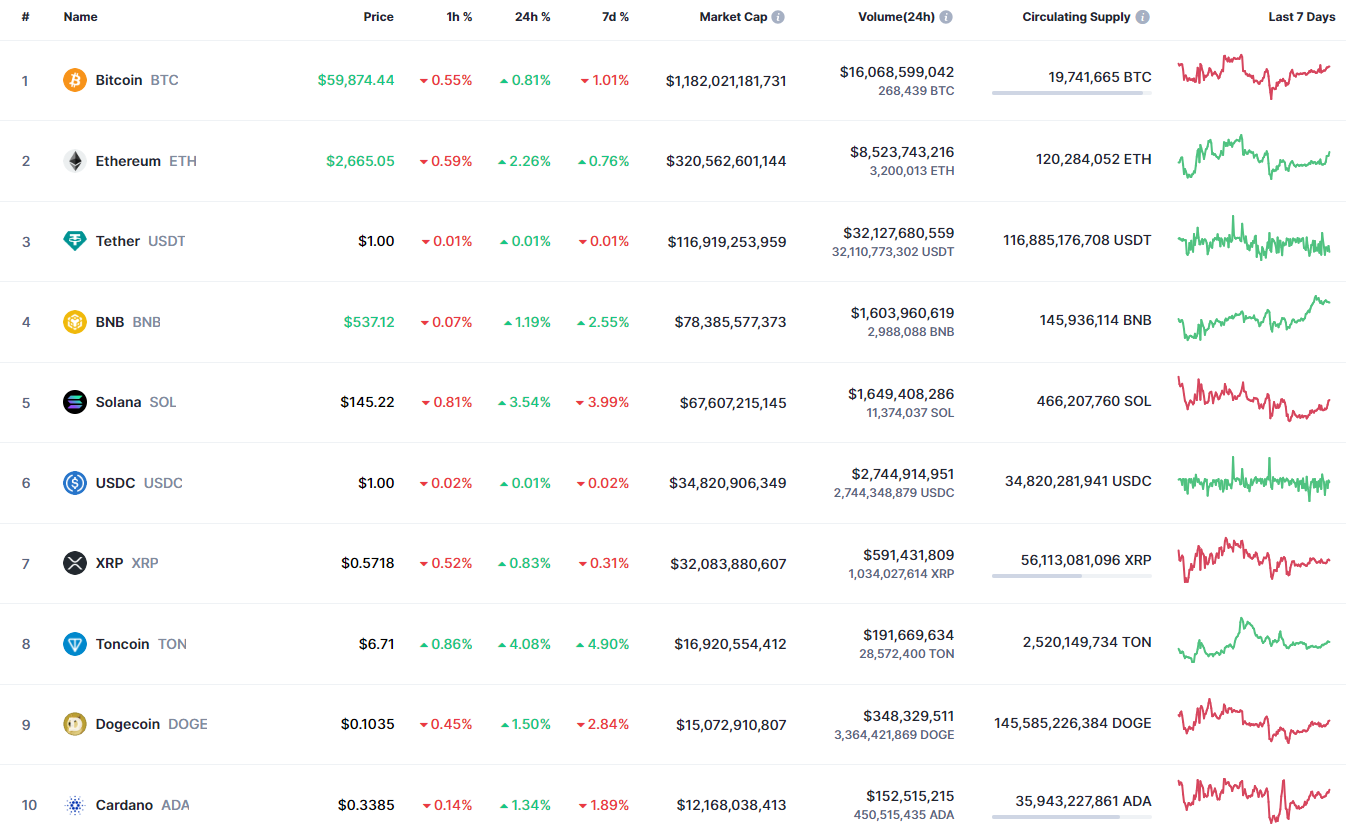Open Dogecoin 7-day price chart
Screen dimensions: 1357x832
point(1254,721)
